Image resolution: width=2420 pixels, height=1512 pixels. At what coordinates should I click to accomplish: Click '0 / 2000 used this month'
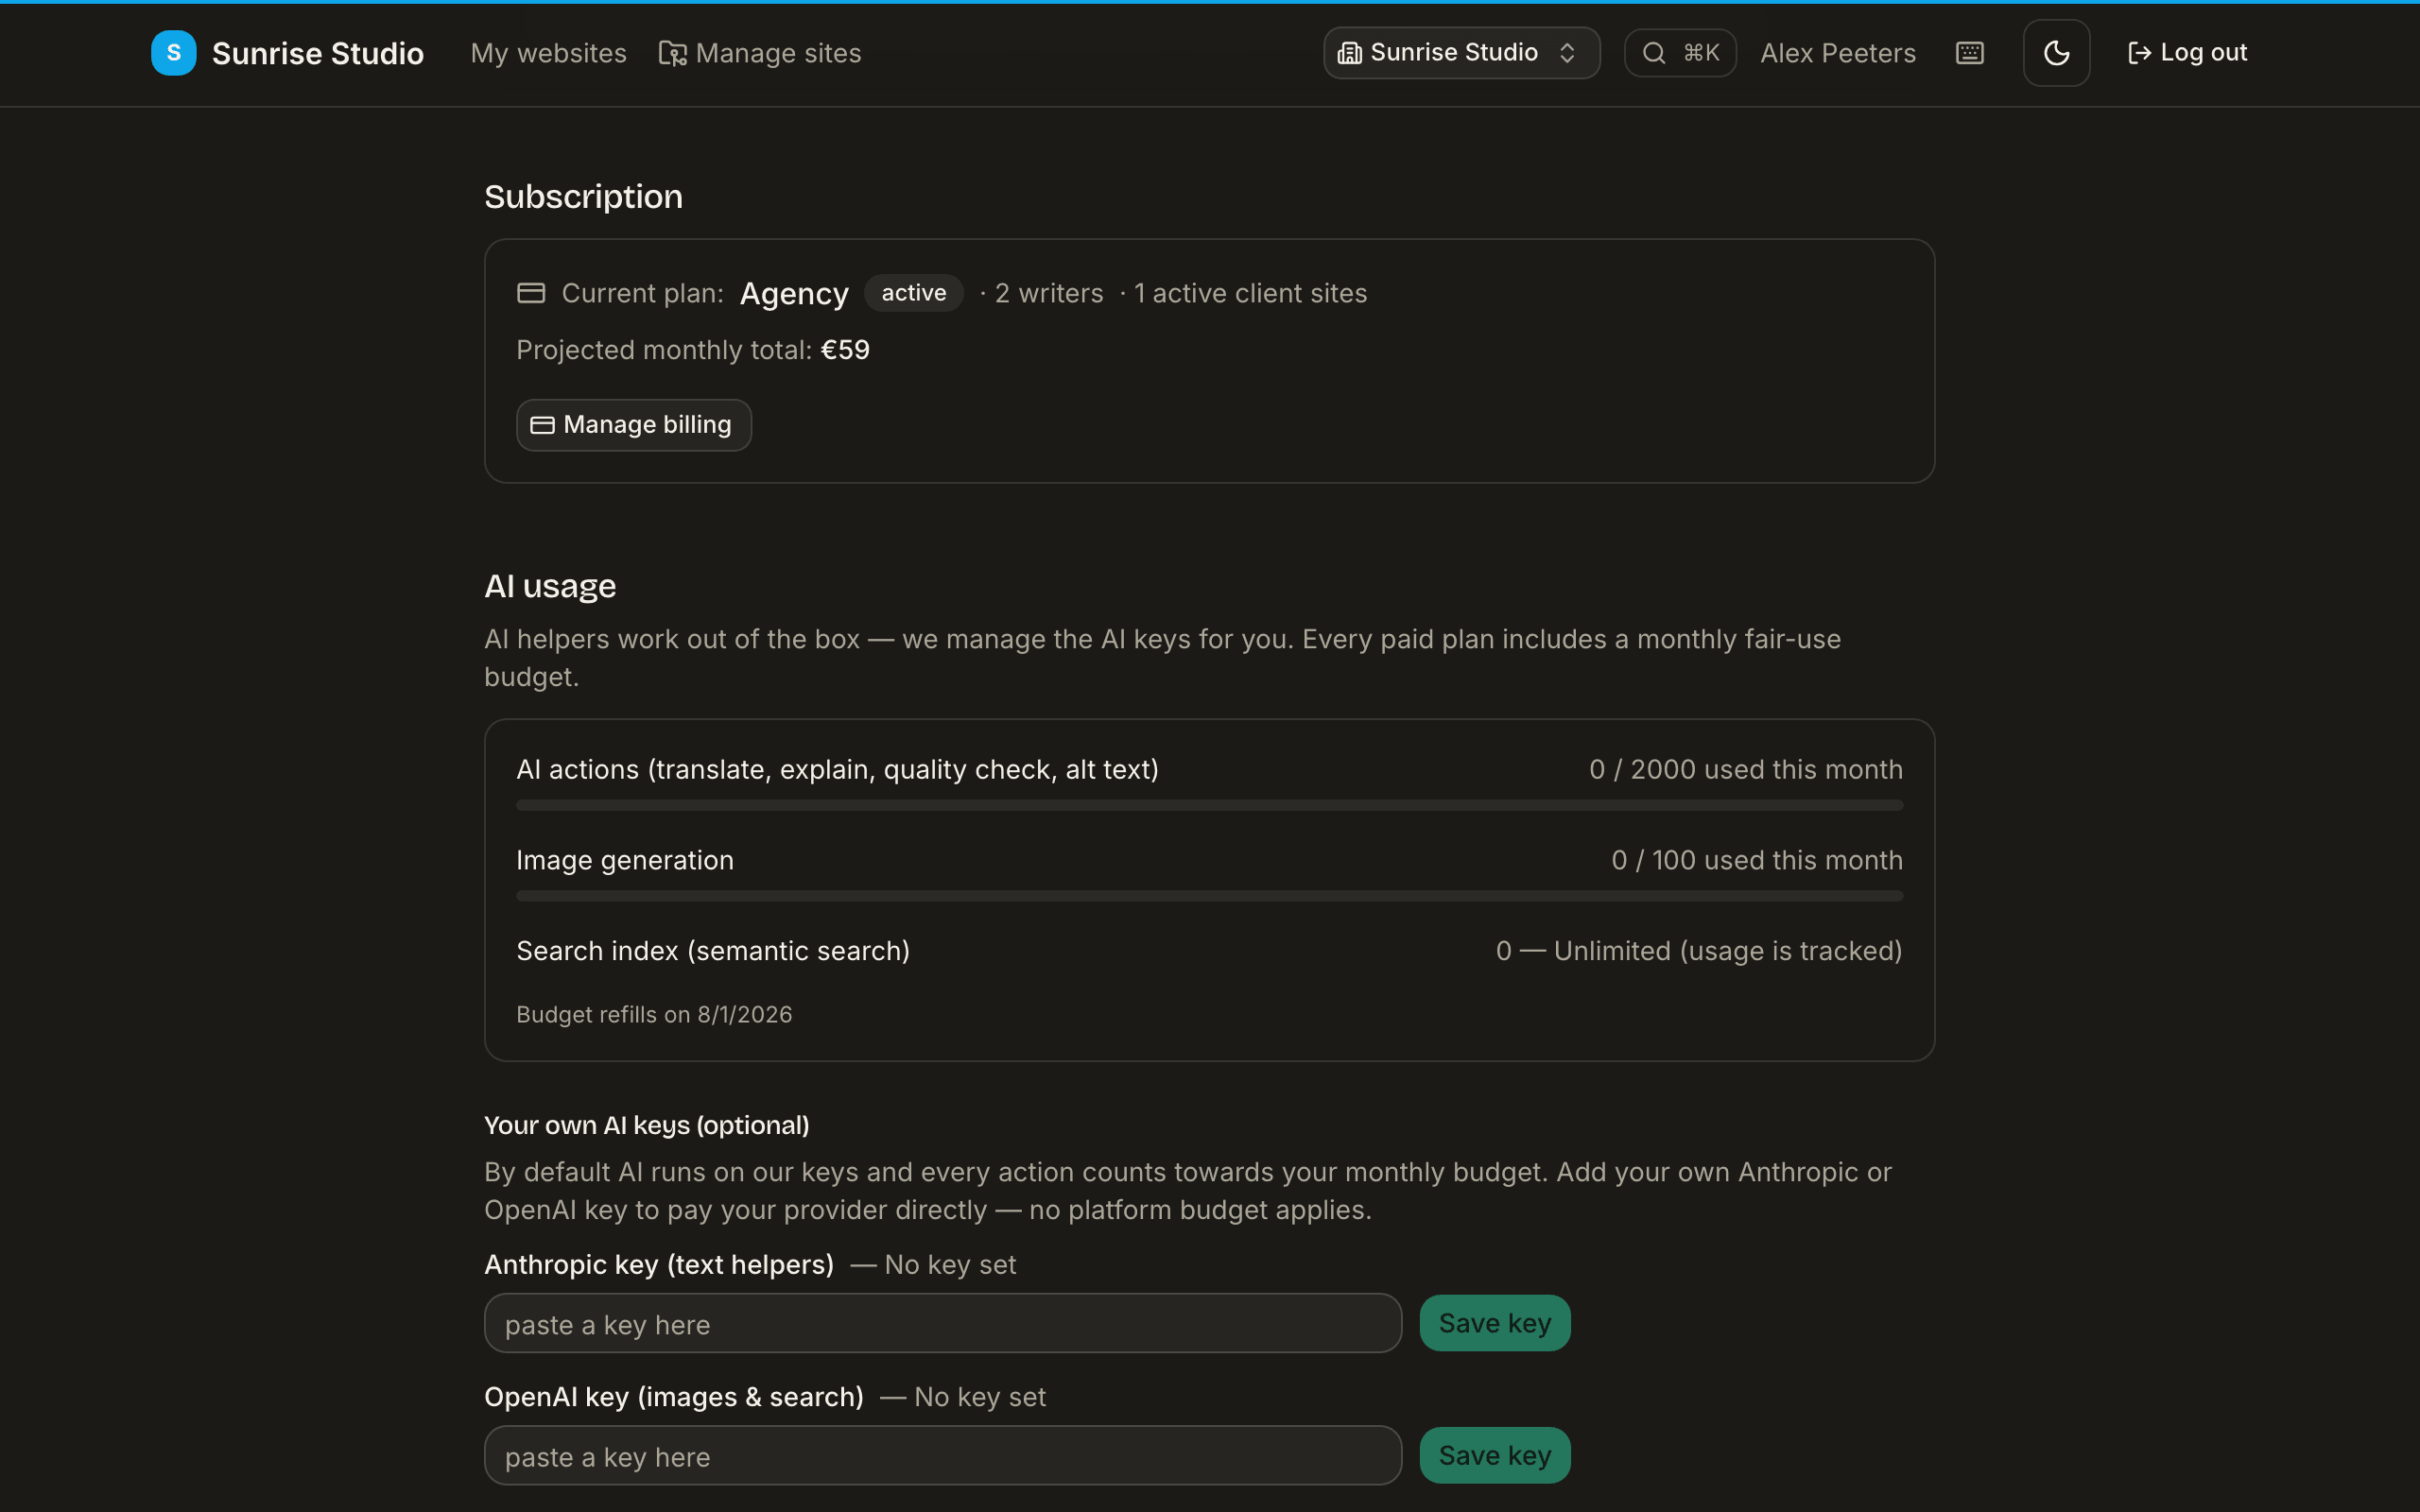1746,769
